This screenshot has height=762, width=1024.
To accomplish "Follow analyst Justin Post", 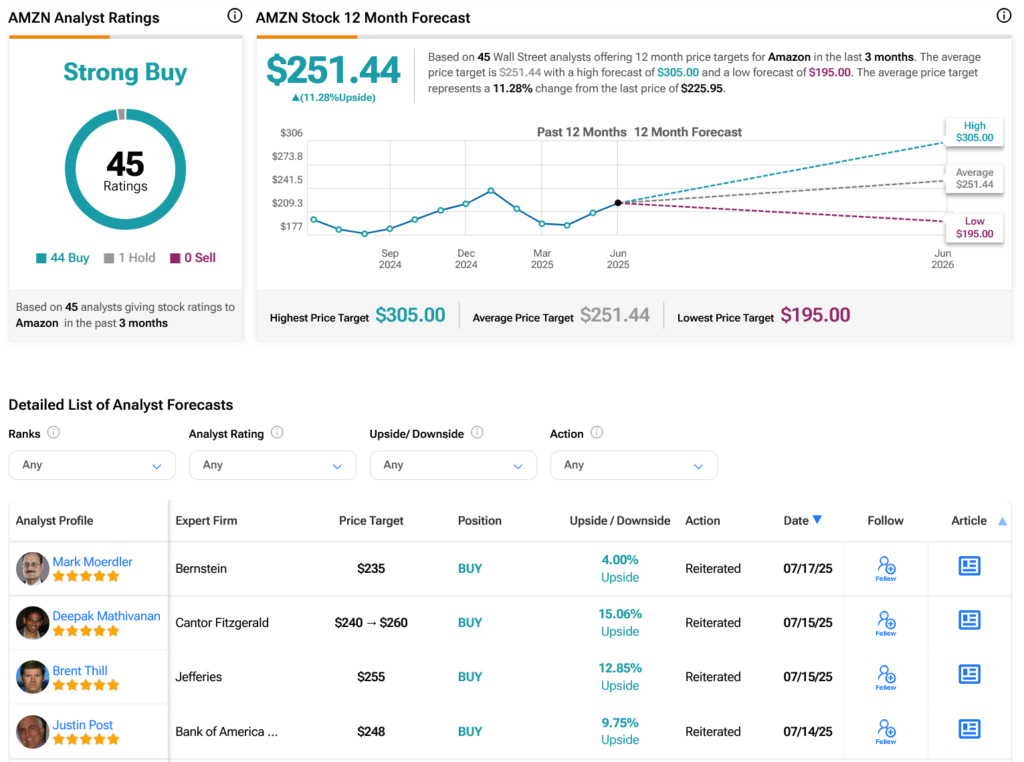I will point(885,730).
